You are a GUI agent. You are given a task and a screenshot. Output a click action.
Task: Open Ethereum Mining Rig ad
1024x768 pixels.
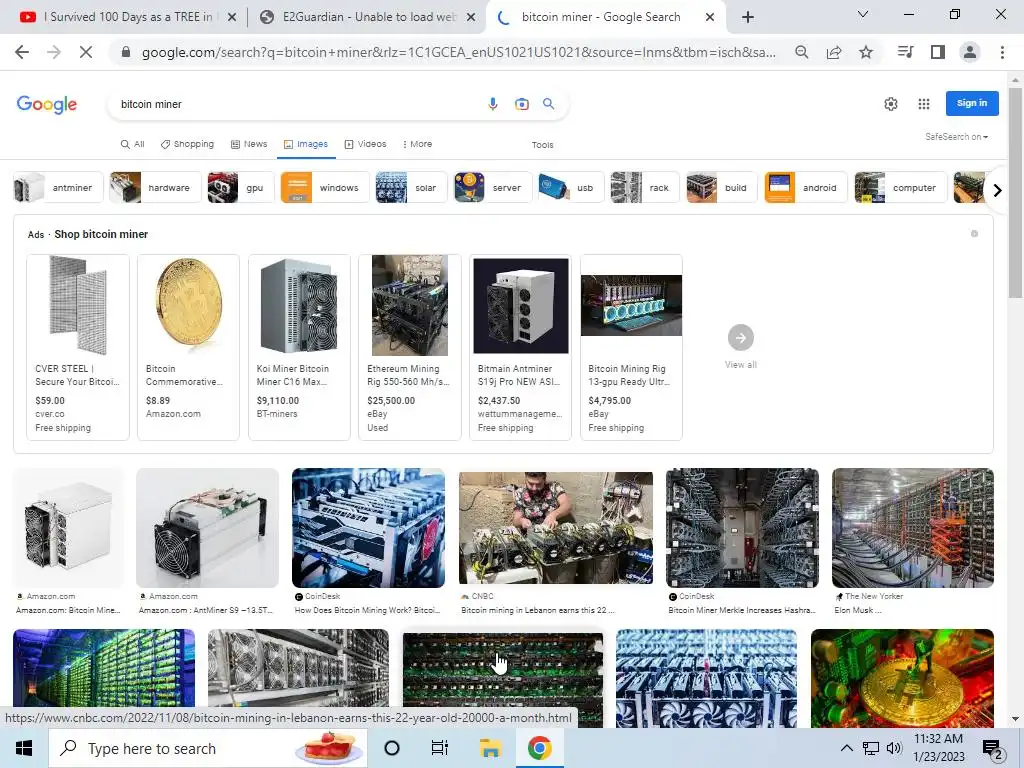pos(409,347)
